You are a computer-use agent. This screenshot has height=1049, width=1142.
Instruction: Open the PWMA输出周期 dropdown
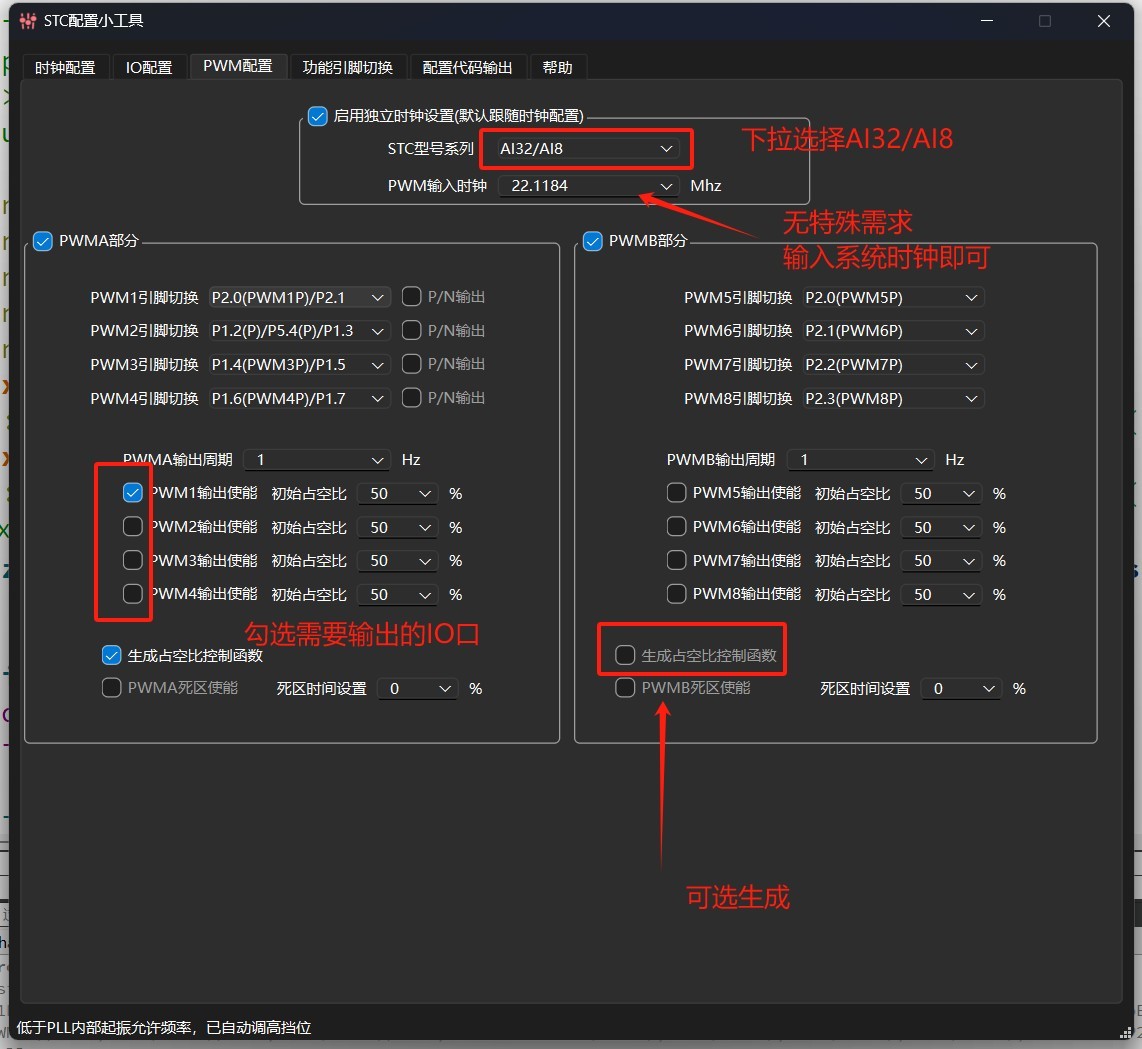pos(315,460)
